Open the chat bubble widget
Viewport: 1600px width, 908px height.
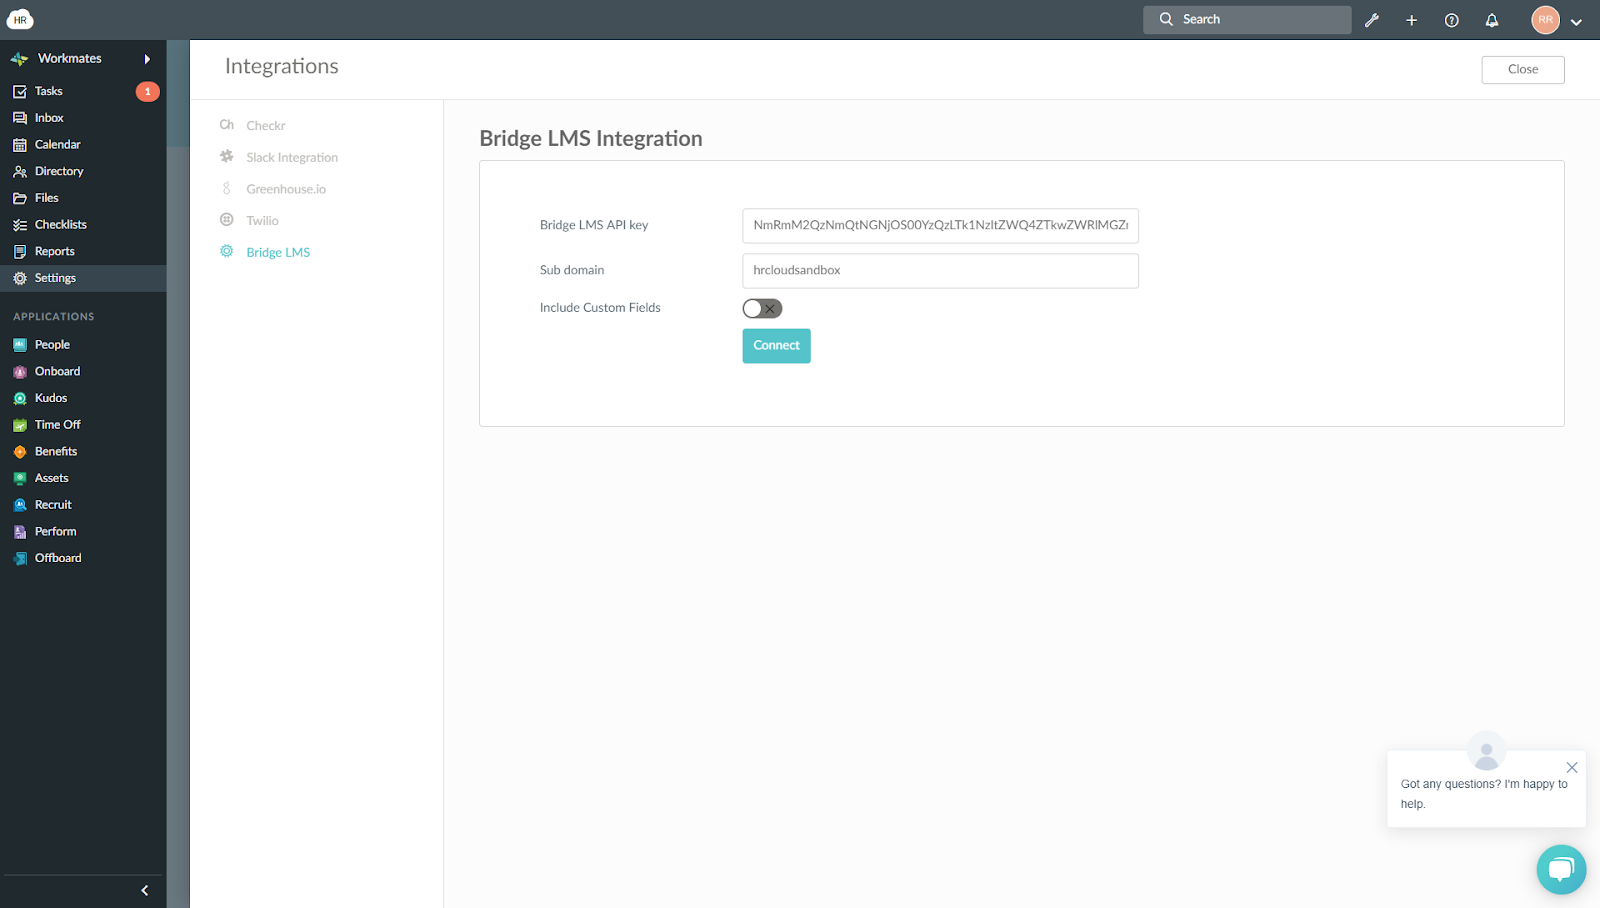[x=1561, y=869]
